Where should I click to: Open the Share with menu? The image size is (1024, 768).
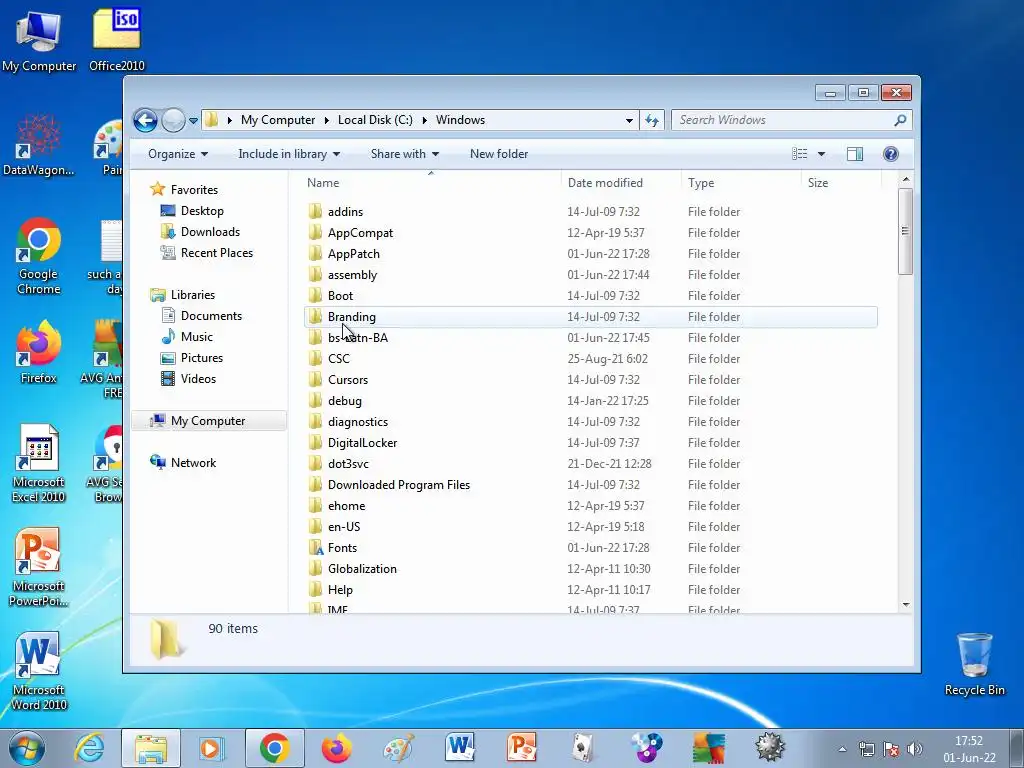click(x=405, y=154)
